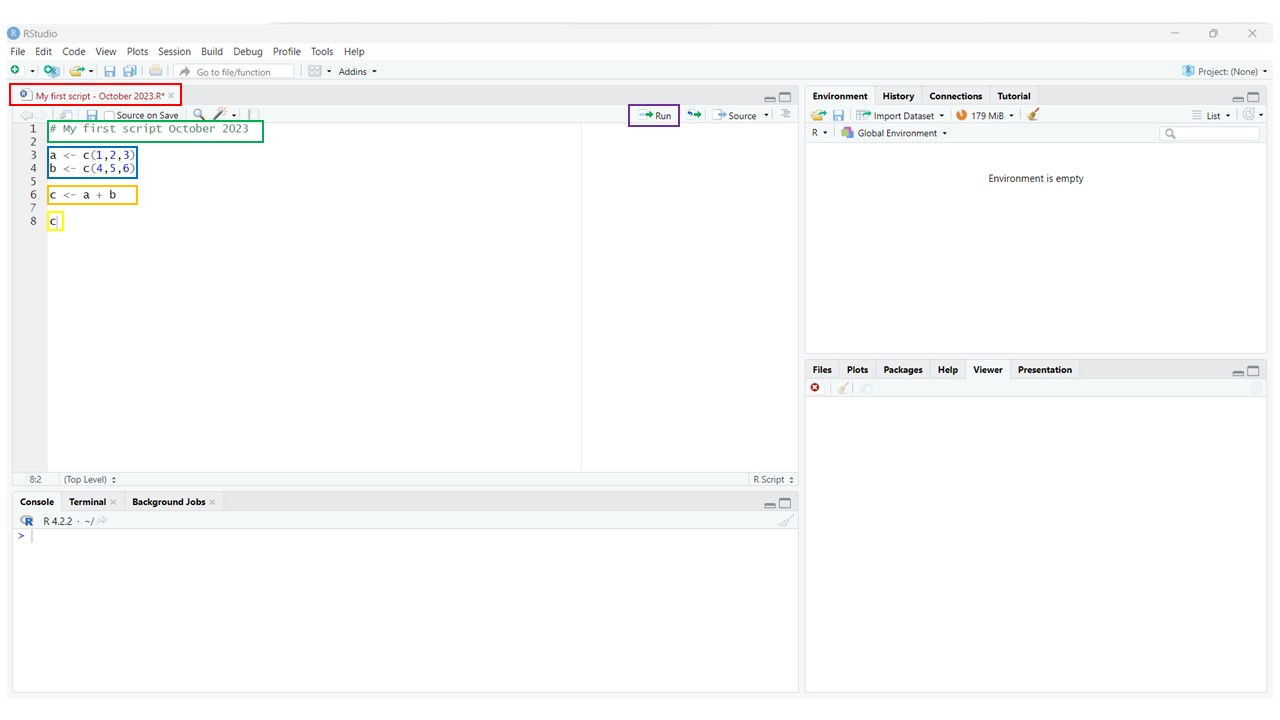The width and height of the screenshot is (1280, 720).
Task: Click the Save all documents icon
Action: pyautogui.click(x=129, y=71)
